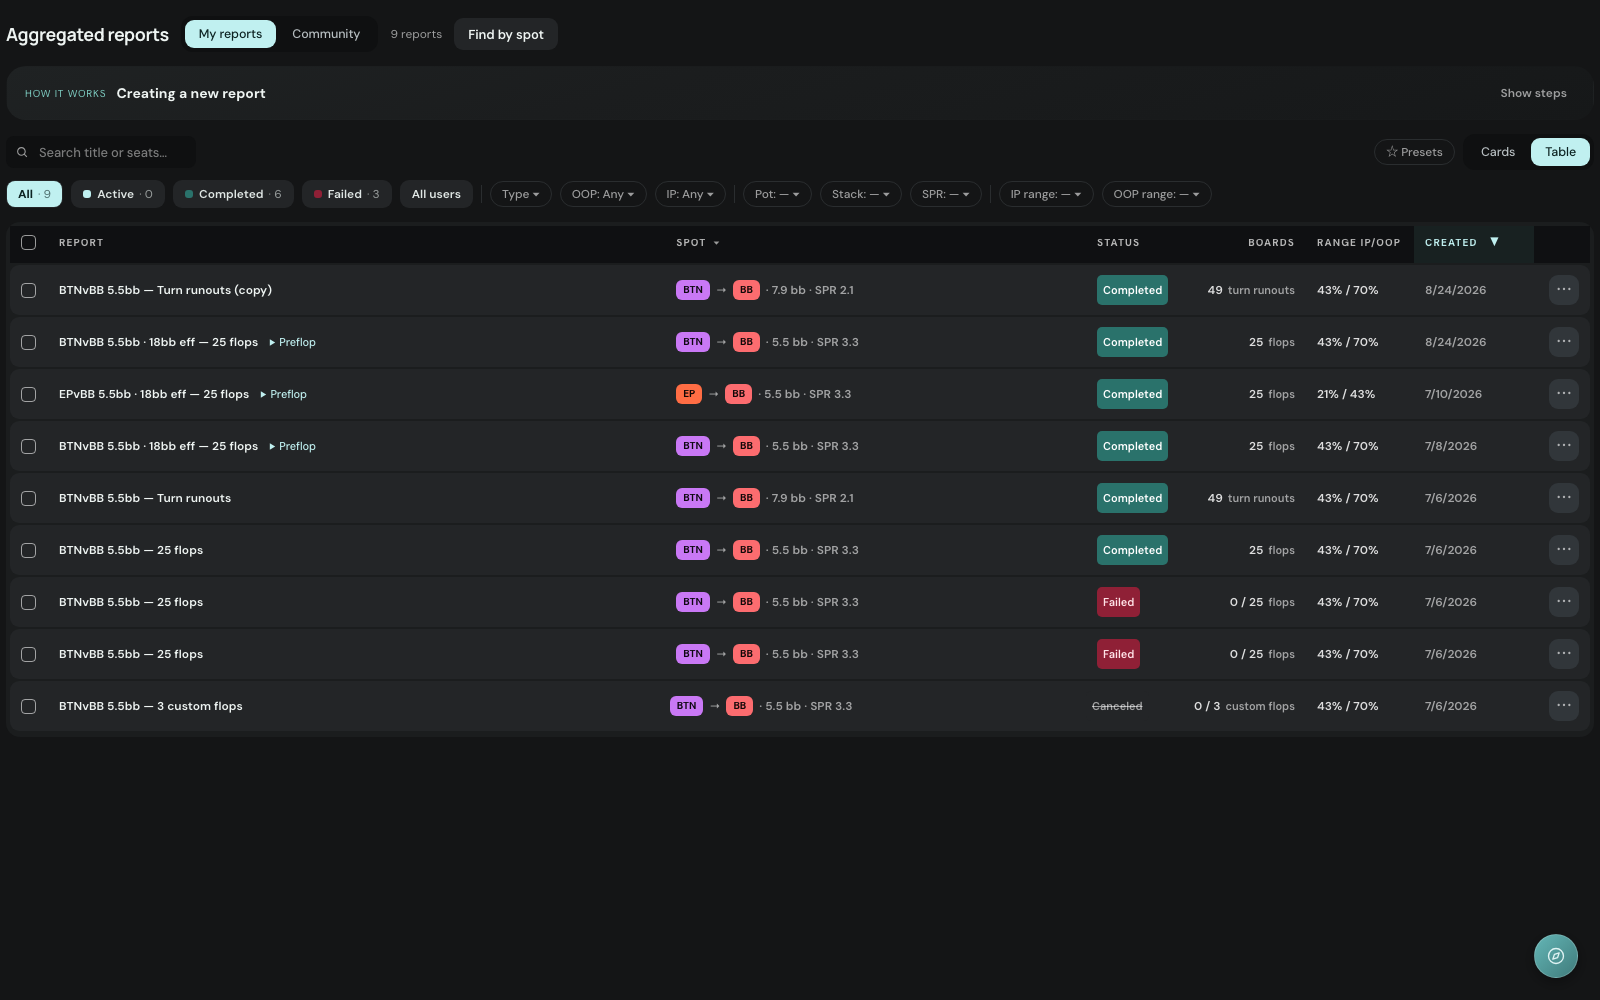The image size is (1600, 1000).
Task: Click the compass help button at bottom right
Action: coord(1556,956)
